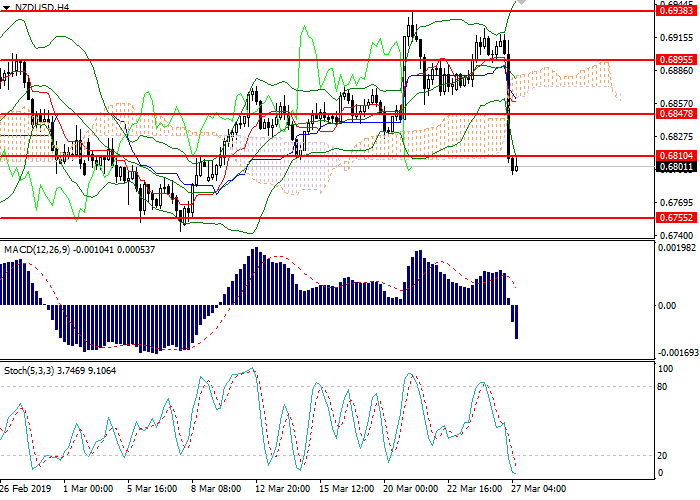700x500 pixels.
Task: Click the Stochastic 20 level label
Action: pos(661,455)
